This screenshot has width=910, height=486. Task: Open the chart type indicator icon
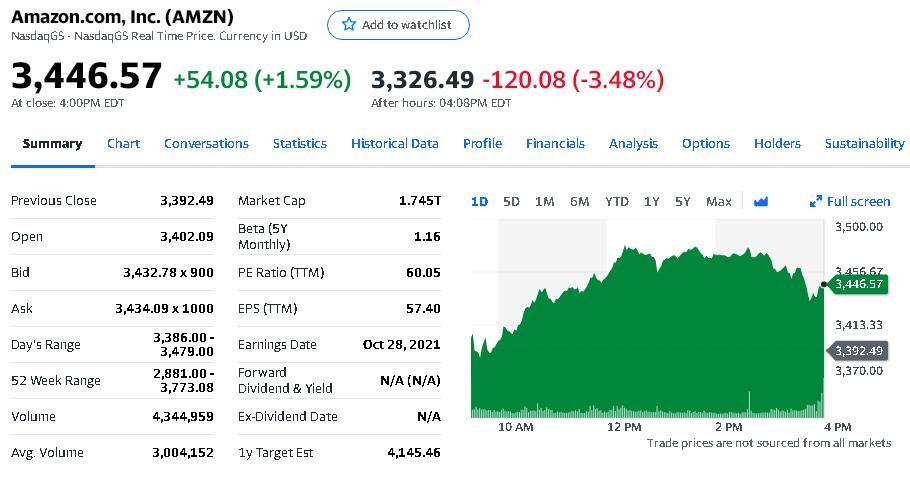(761, 201)
